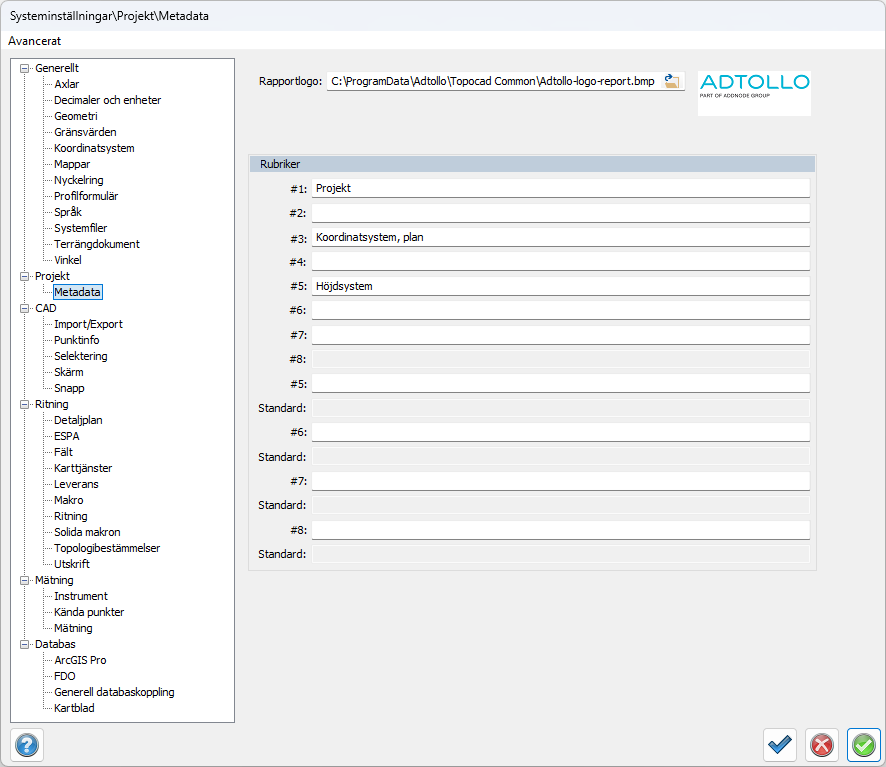Click the red cancel X icon
886x767 pixels.
coord(822,745)
